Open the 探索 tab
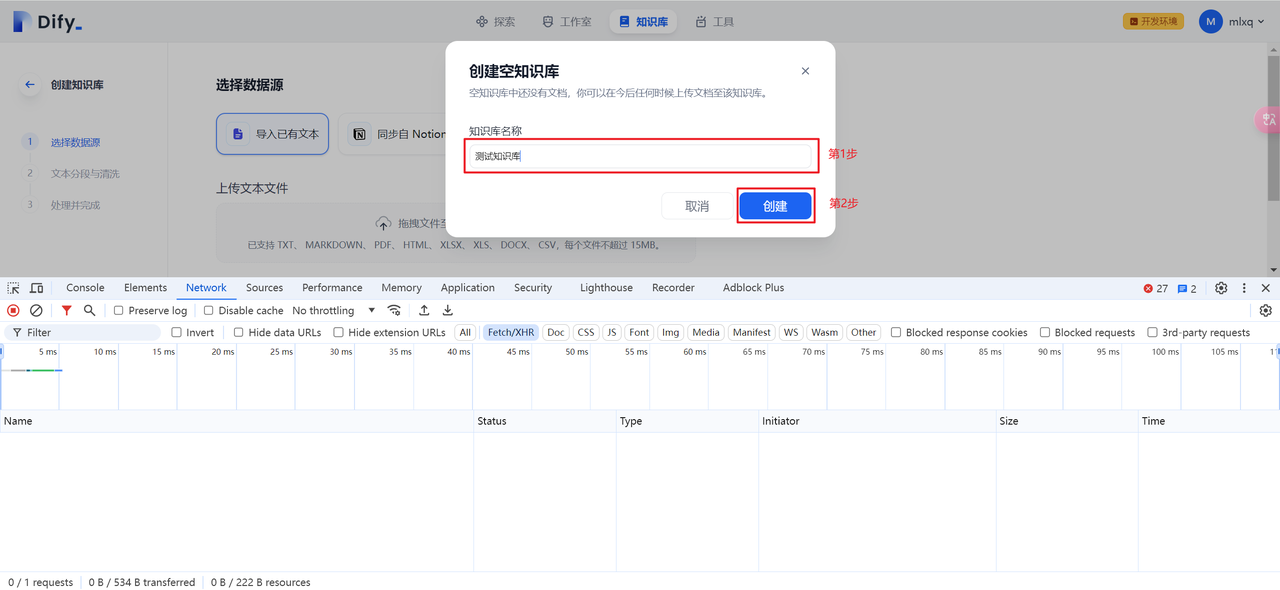Viewport: 1280px width, 590px height. tap(496, 21)
